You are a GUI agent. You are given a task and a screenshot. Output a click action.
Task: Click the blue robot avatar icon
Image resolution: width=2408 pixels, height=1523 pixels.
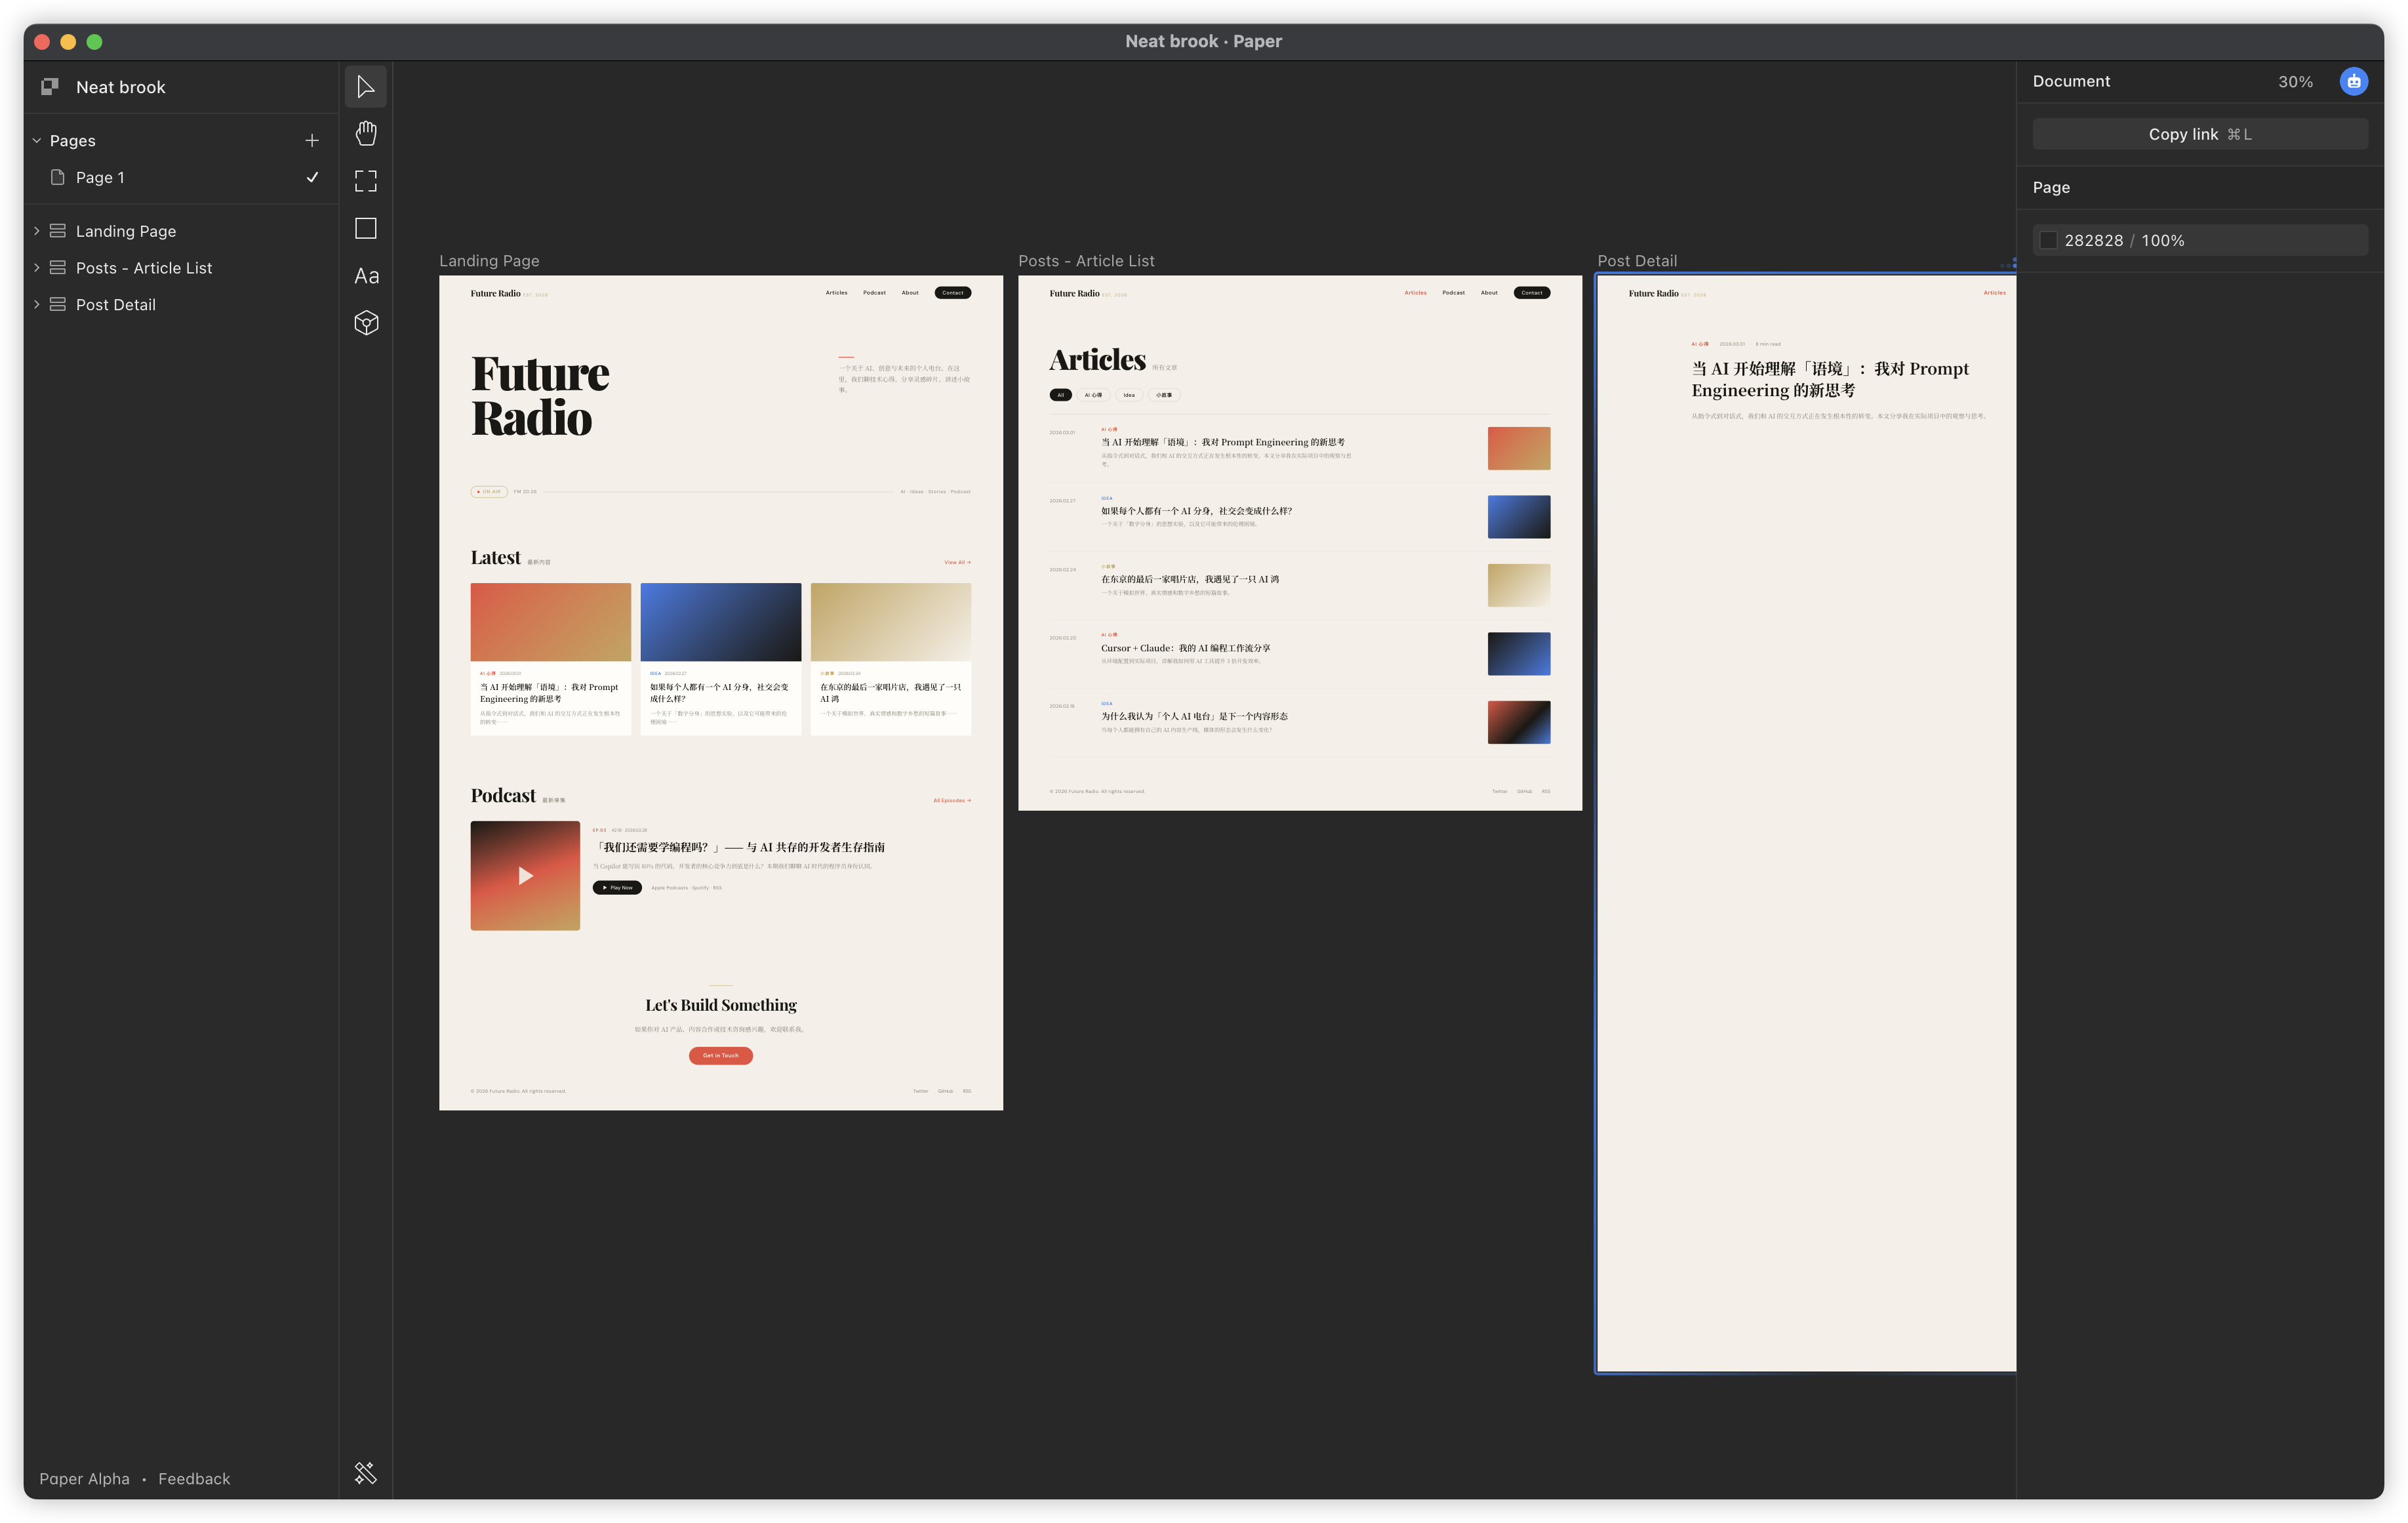coord(2353,82)
